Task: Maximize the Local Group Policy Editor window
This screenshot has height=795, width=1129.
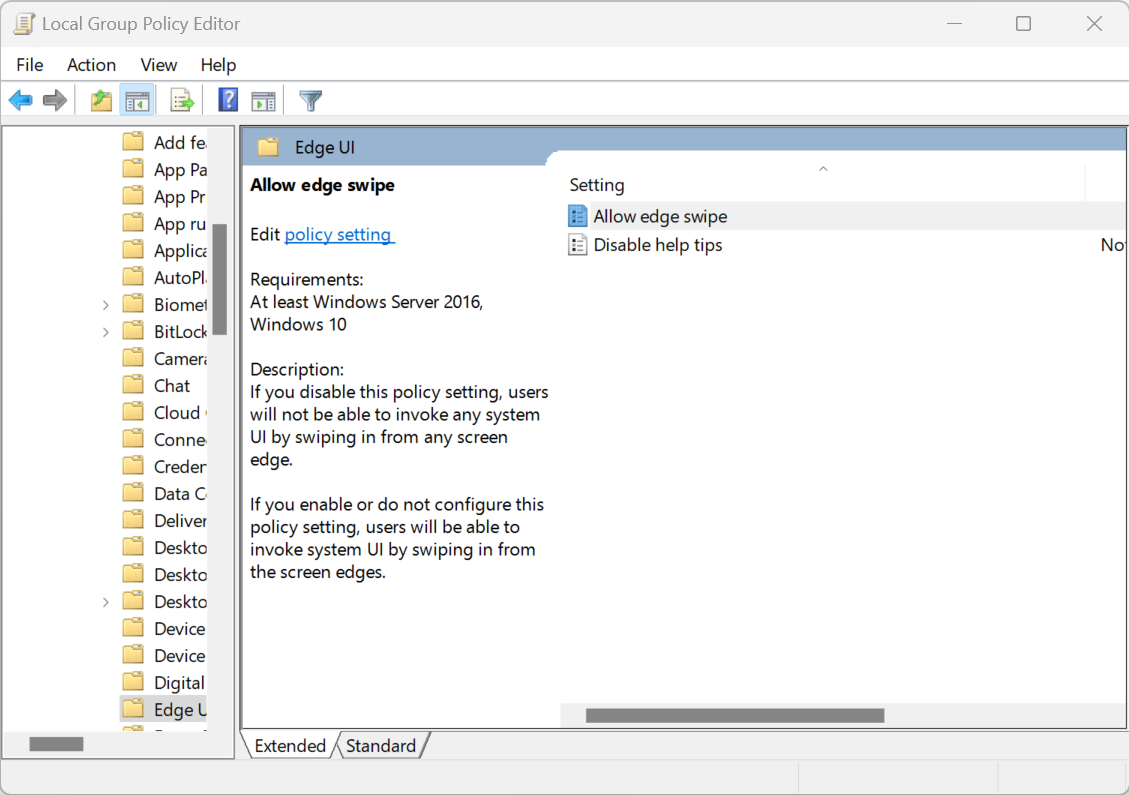Action: (x=1023, y=24)
